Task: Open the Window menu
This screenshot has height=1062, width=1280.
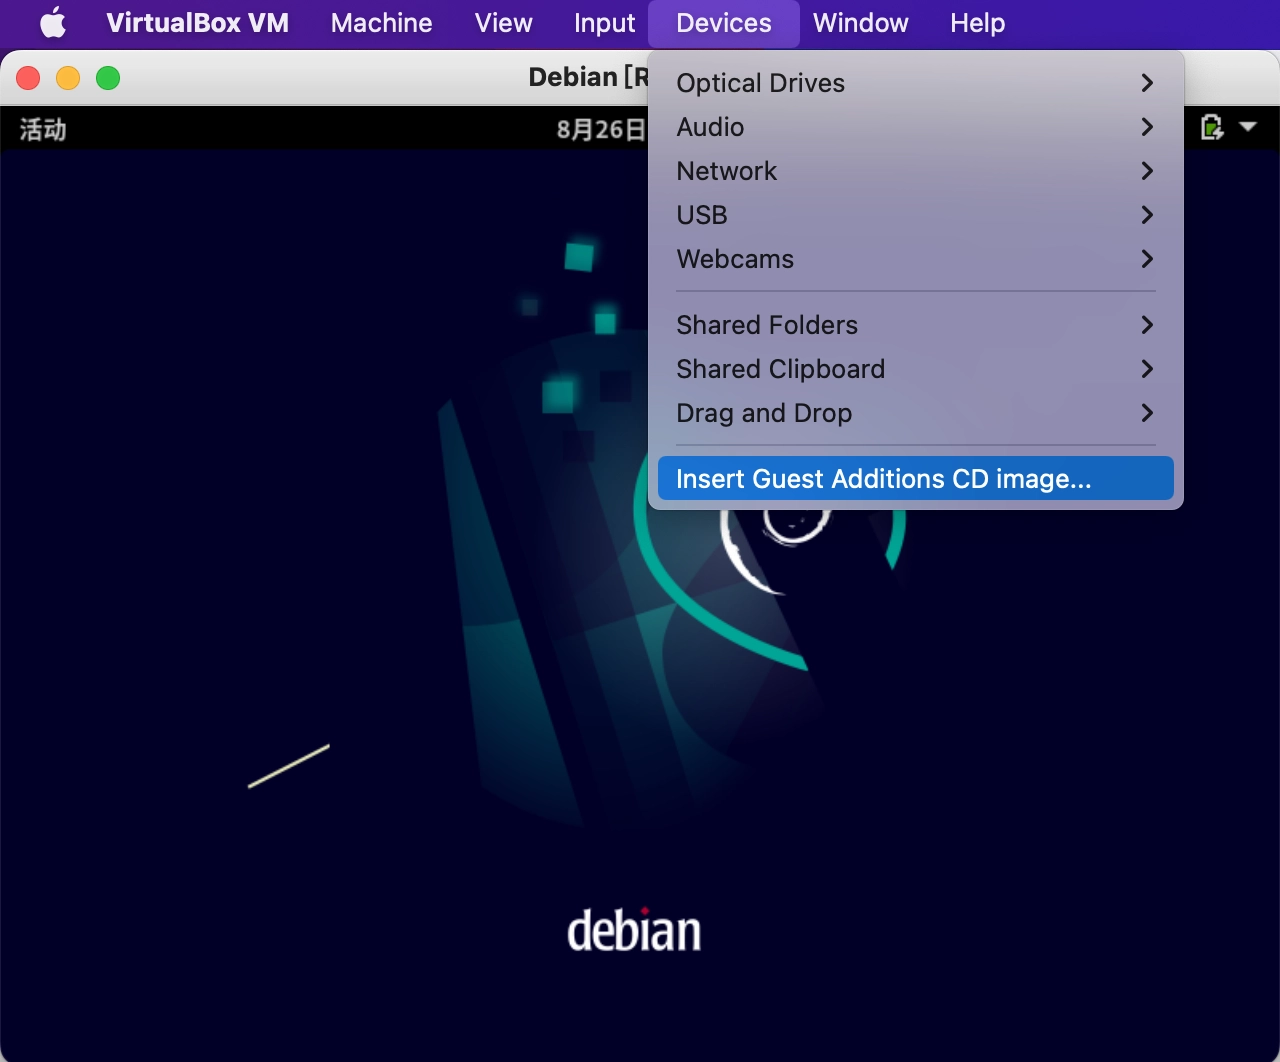Action: pos(860,22)
